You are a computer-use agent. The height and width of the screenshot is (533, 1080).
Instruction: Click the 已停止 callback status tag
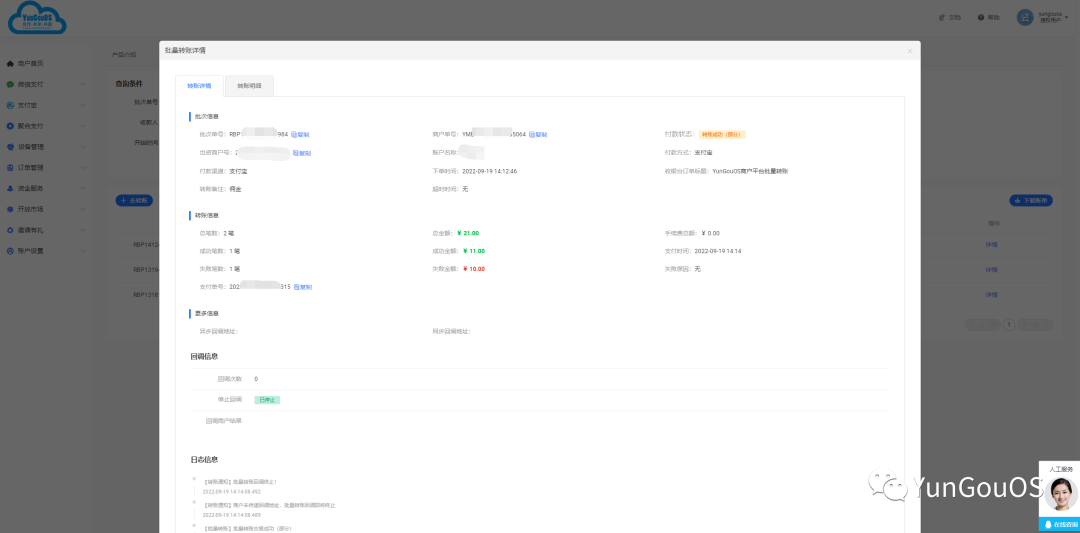(x=267, y=399)
